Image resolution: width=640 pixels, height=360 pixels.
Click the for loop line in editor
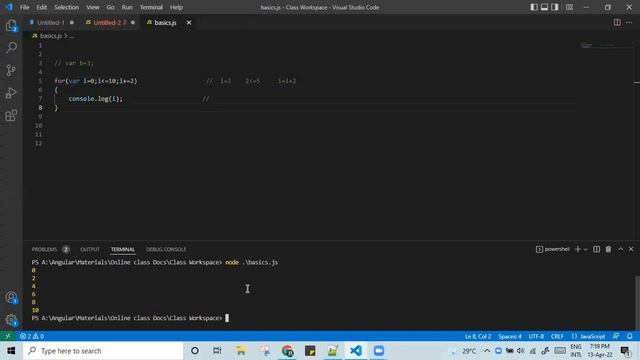(96, 81)
